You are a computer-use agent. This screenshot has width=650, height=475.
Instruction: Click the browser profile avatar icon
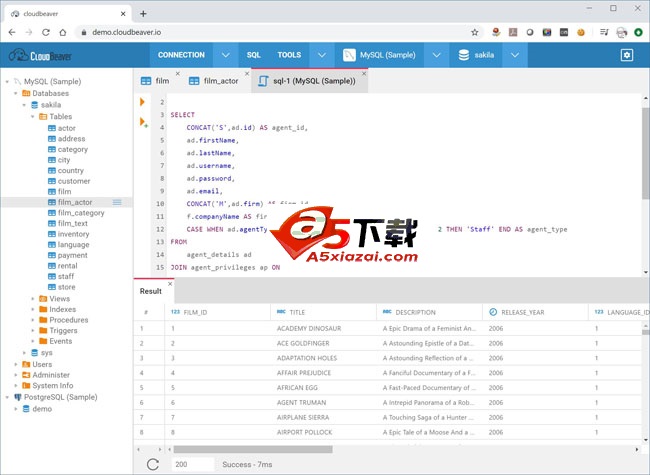[621, 32]
